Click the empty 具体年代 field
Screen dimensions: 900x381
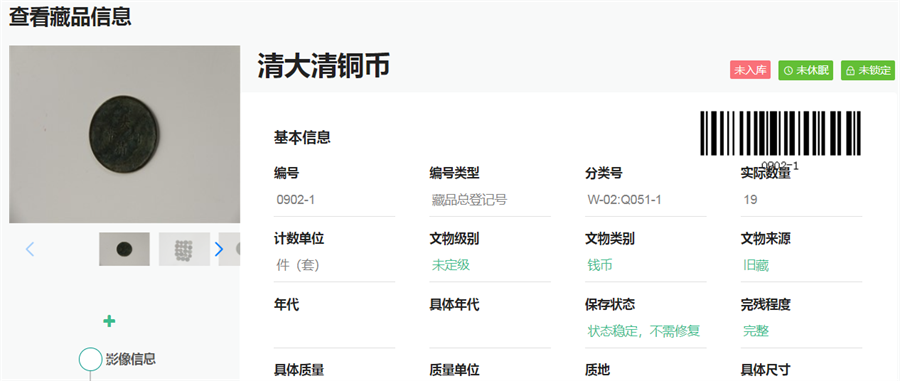(490, 332)
